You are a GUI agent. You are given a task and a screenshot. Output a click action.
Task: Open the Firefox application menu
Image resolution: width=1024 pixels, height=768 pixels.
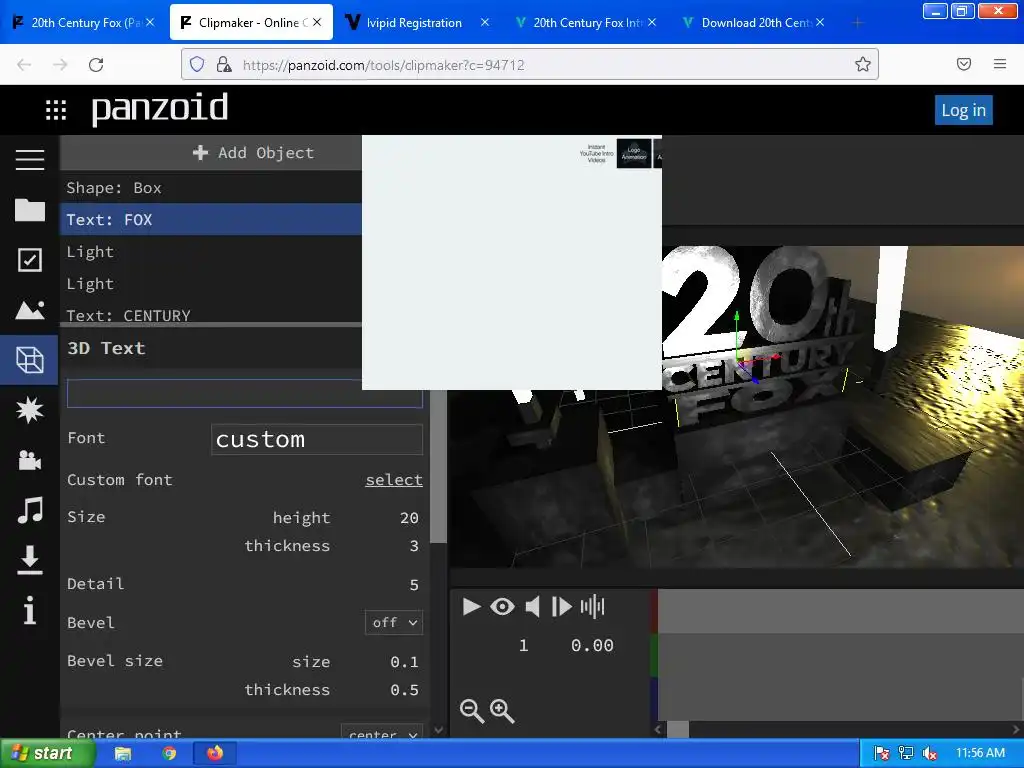(x=1000, y=64)
